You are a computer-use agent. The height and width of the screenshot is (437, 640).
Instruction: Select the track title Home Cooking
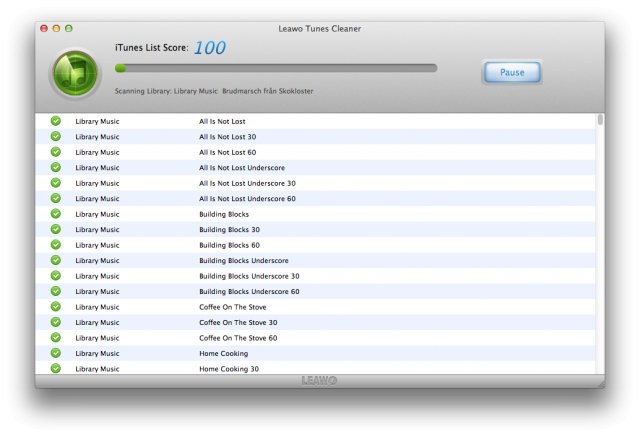[223, 353]
